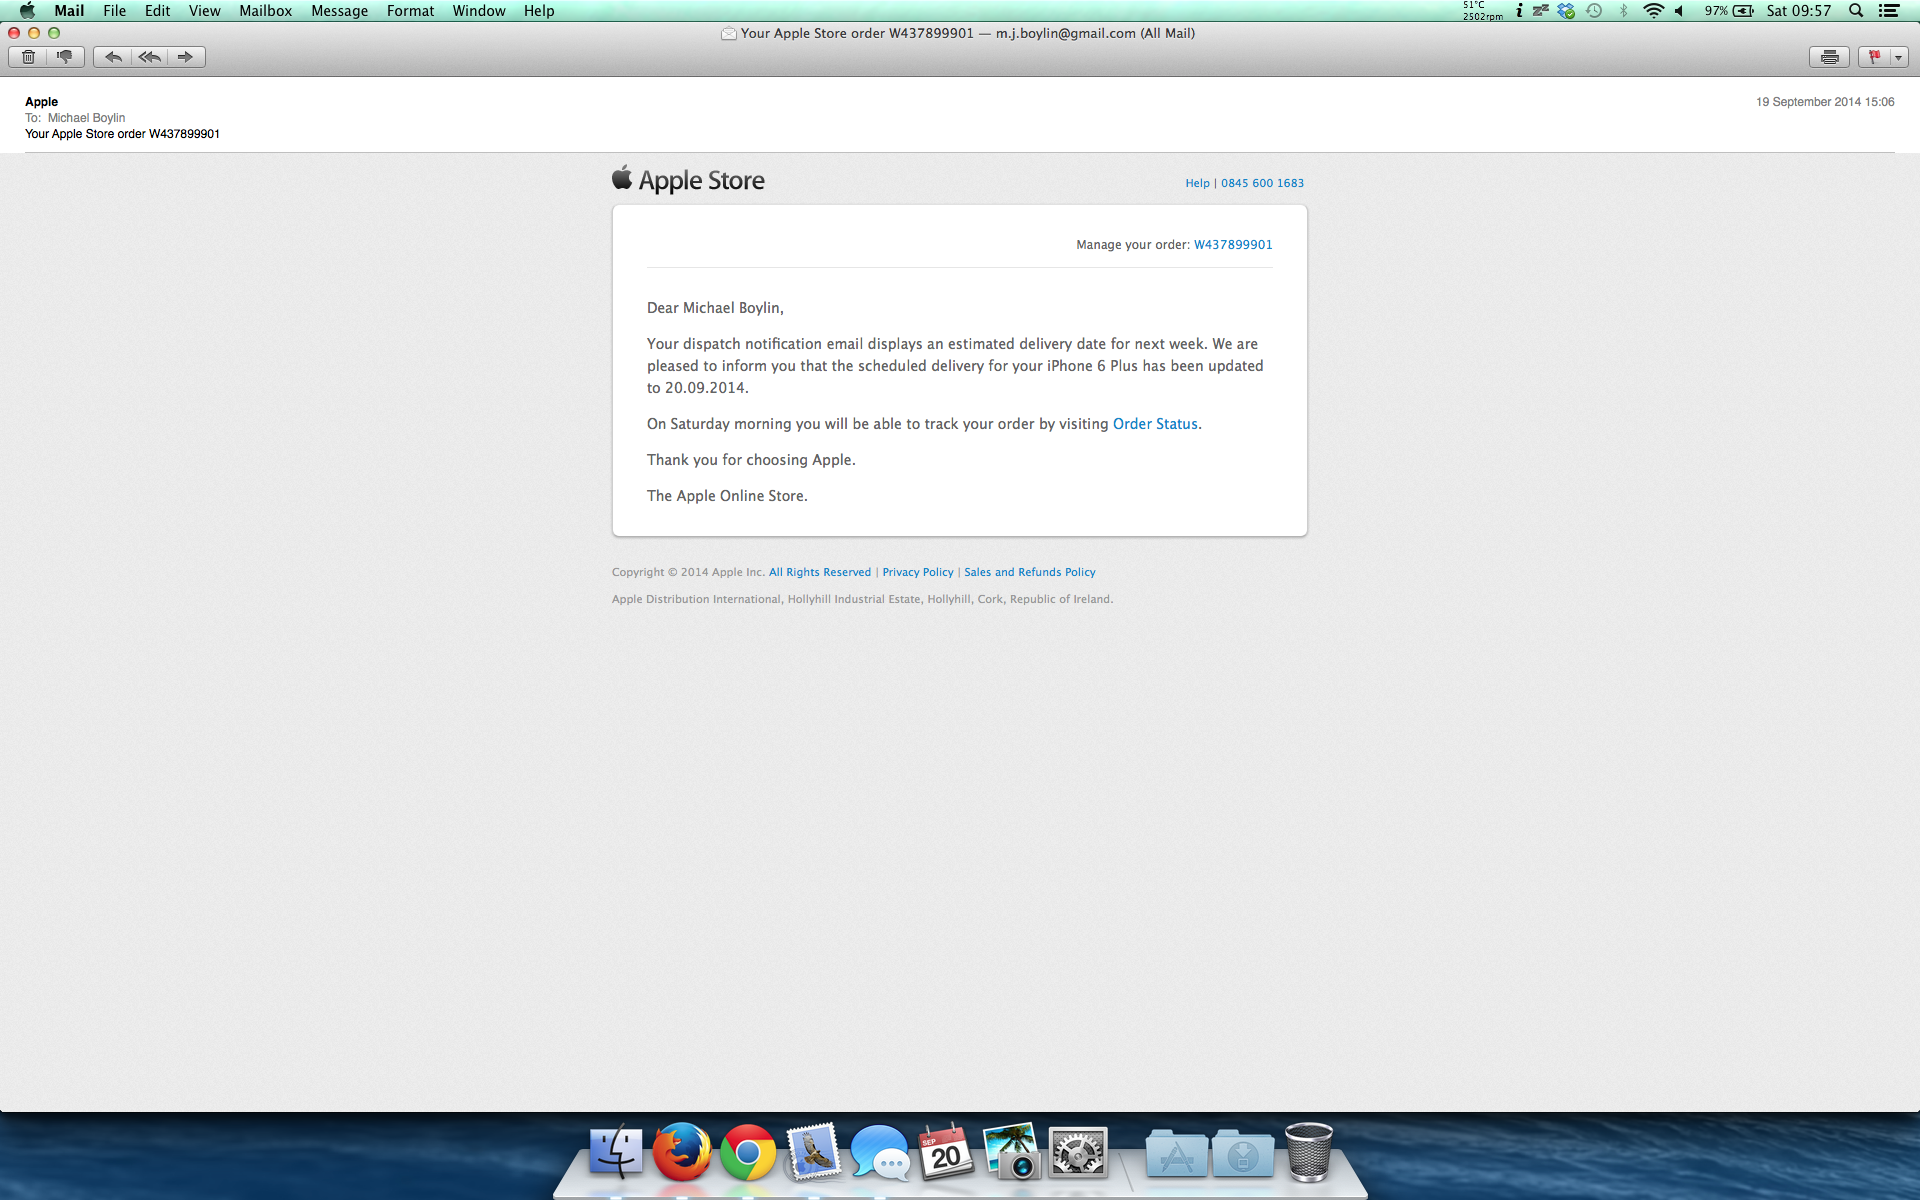Open the Apple menu

[x=27, y=11]
